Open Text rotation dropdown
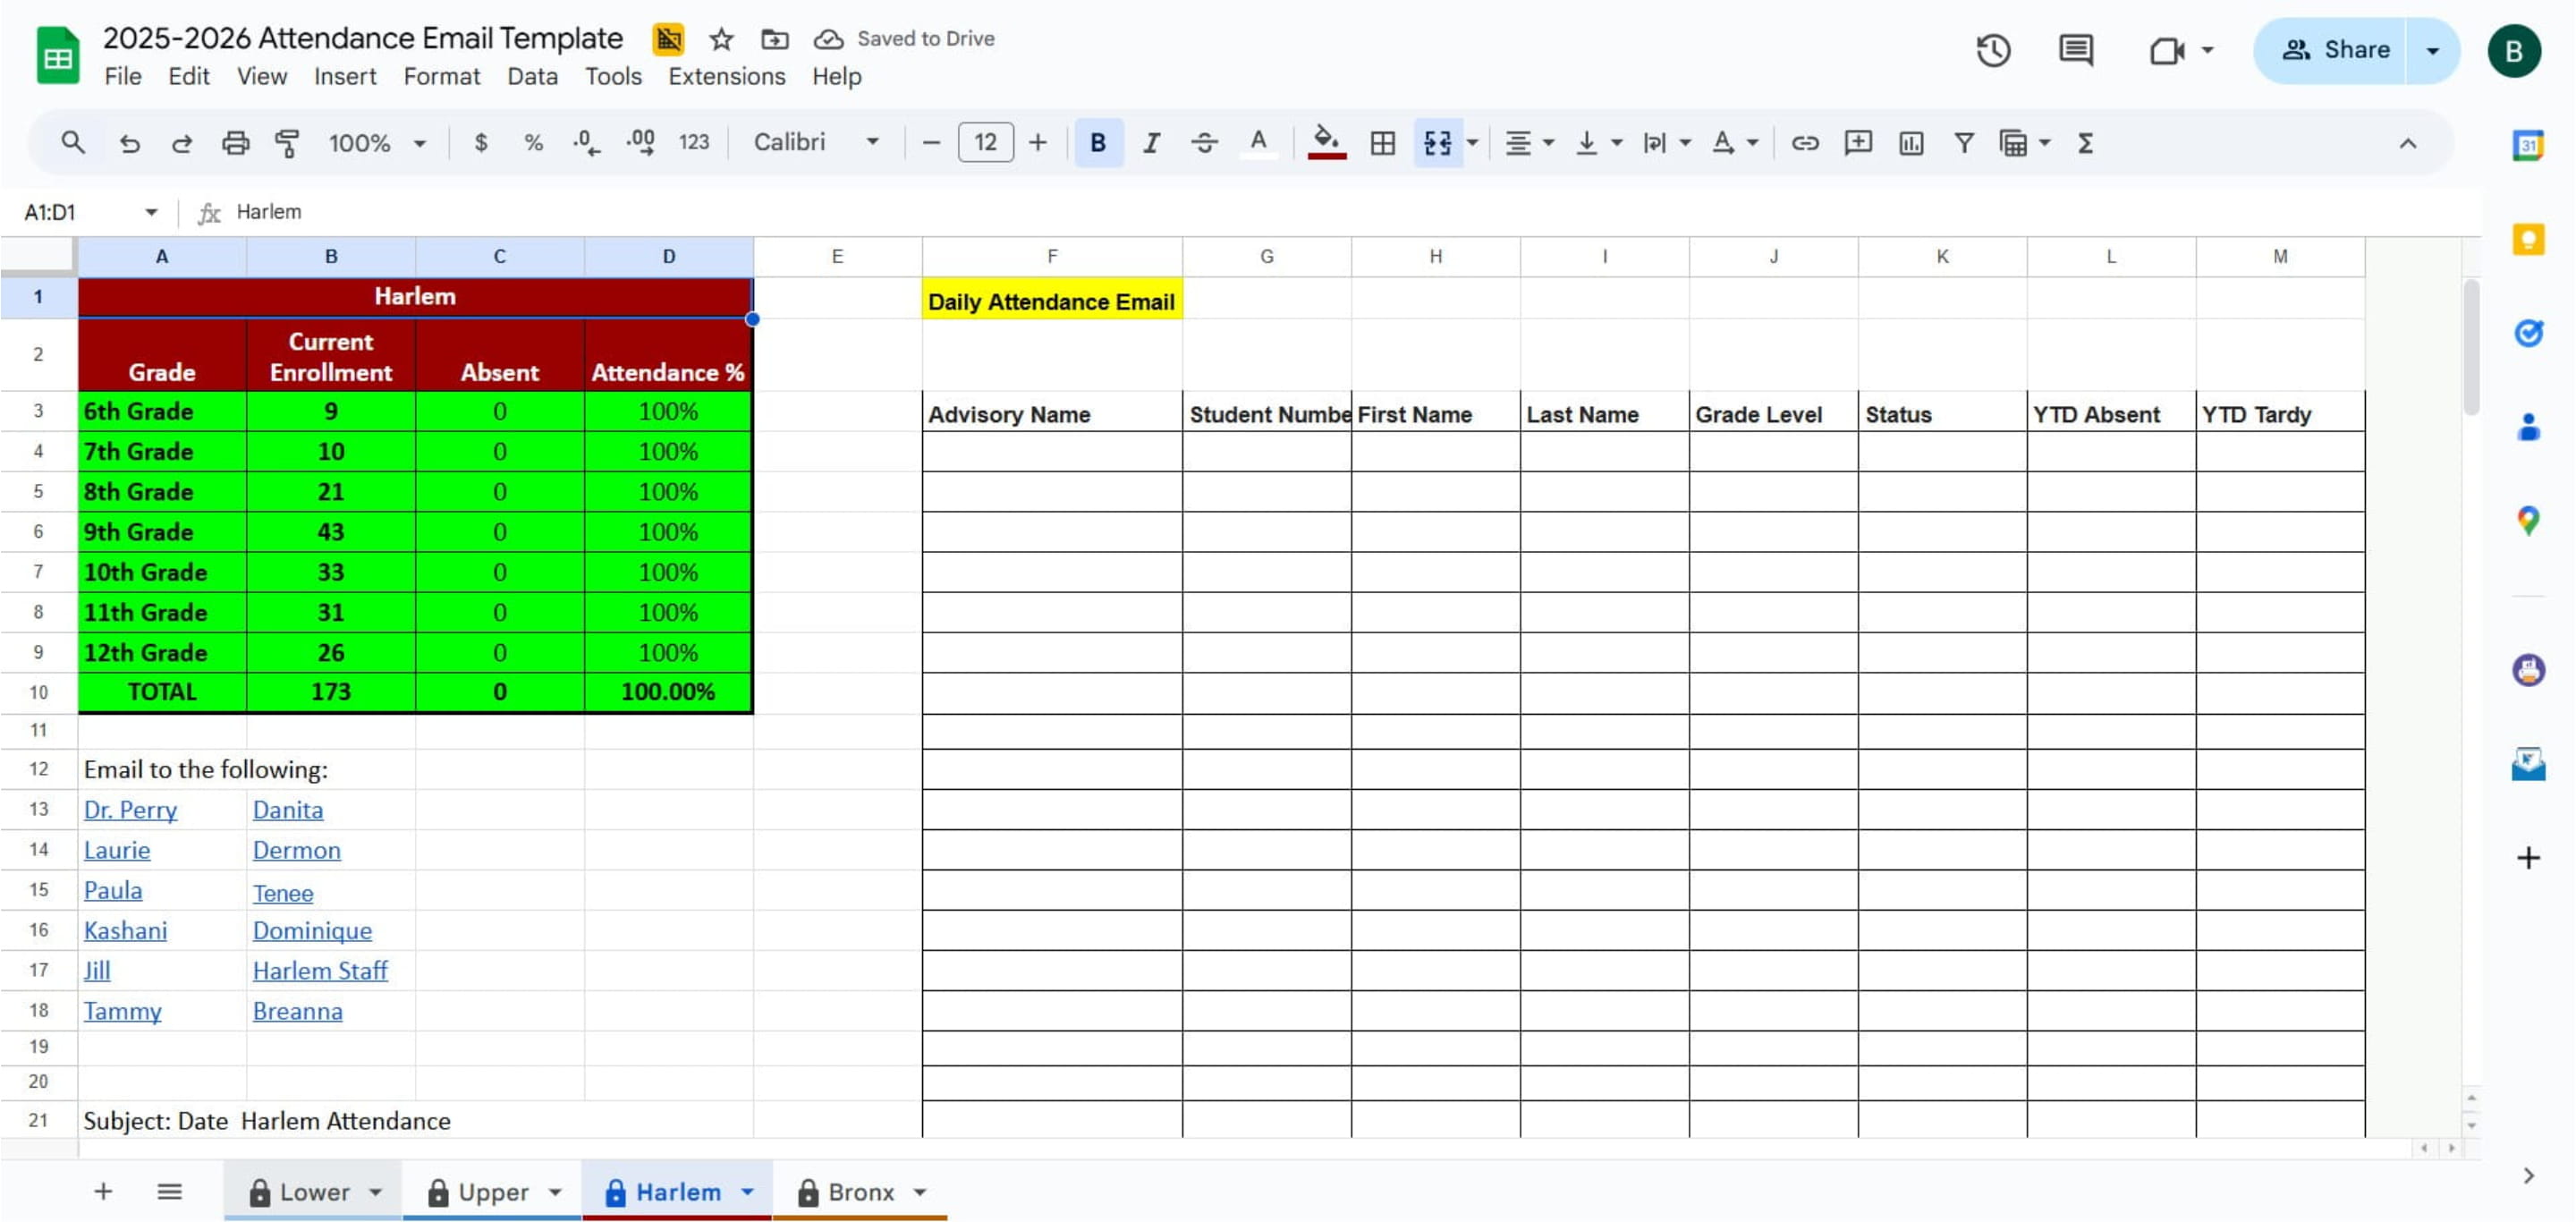The height and width of the screenshot is (1222, 2576). pyautogui.click(x=1734, y=143)
